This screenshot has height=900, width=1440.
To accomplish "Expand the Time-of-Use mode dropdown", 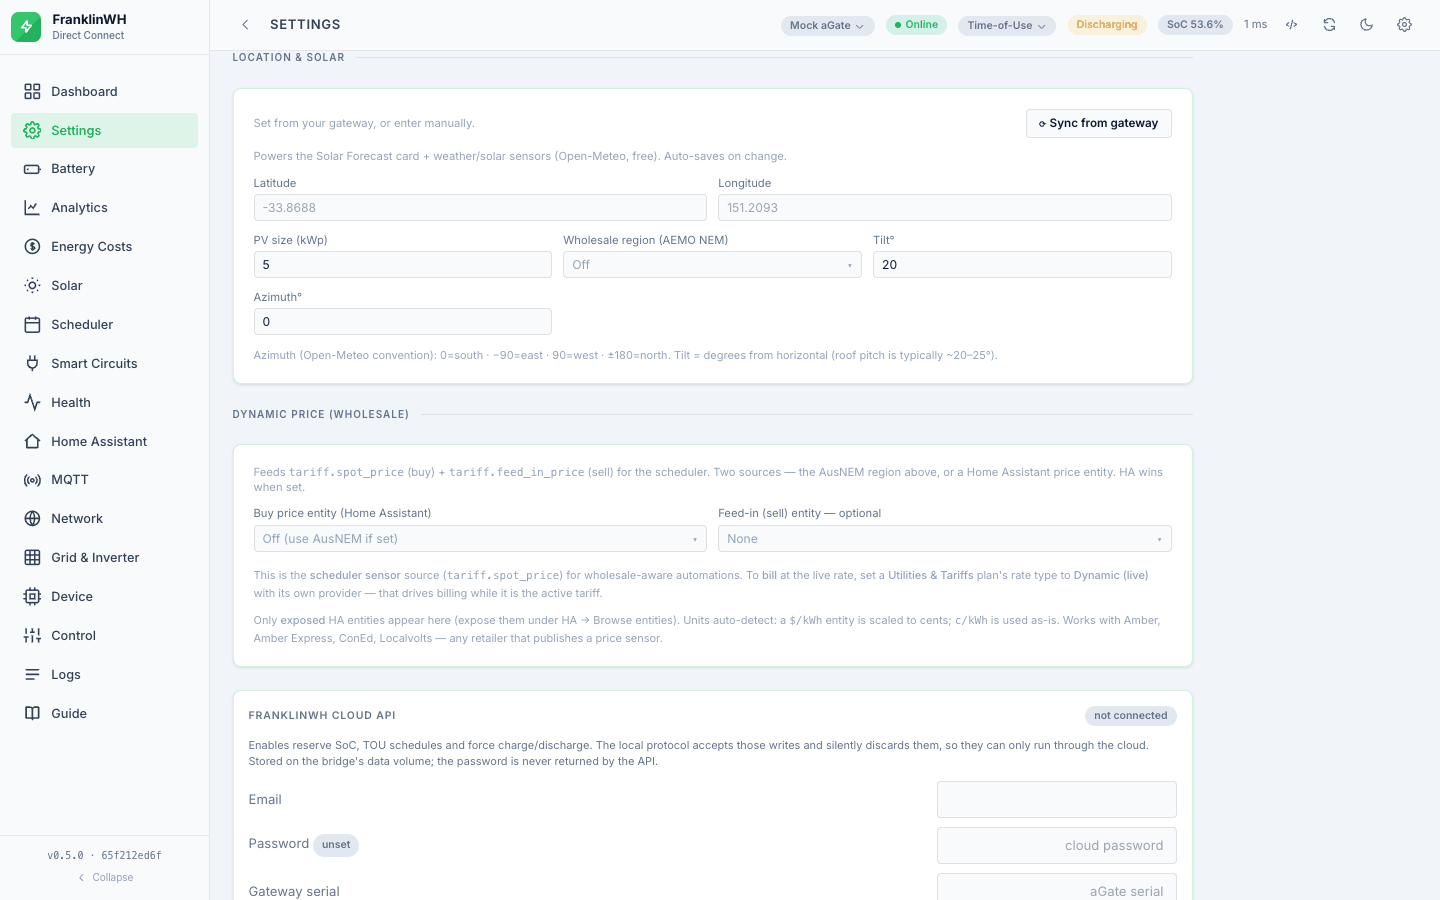I will pyautogui.click(x=1006, y=26).
